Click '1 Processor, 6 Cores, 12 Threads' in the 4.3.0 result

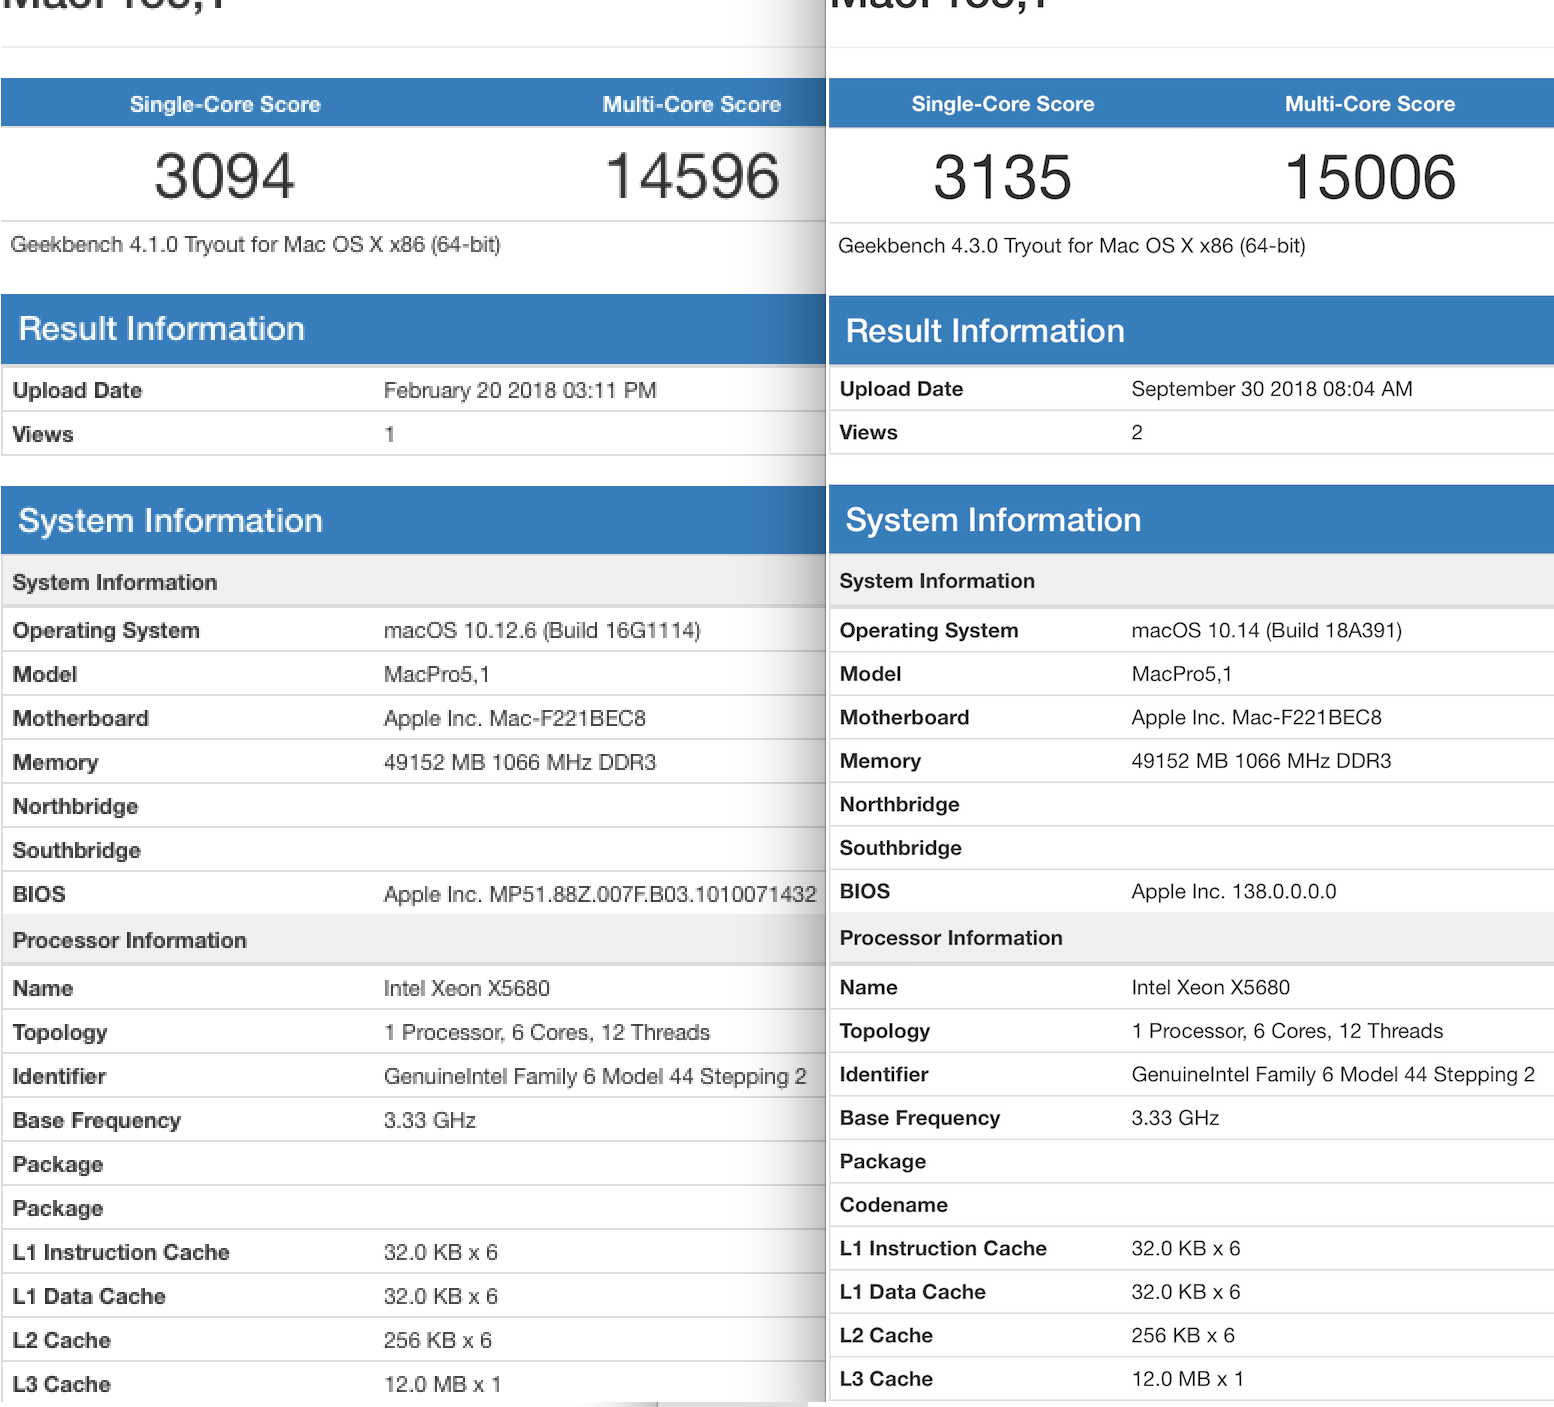coord(1288,1031)
